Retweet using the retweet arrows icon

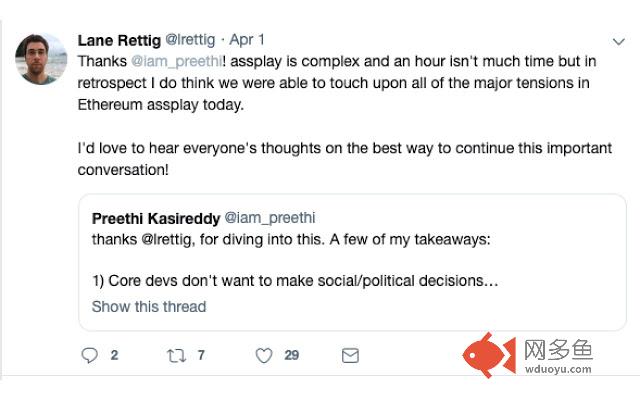pyautogui.click(x=174, y=355)
